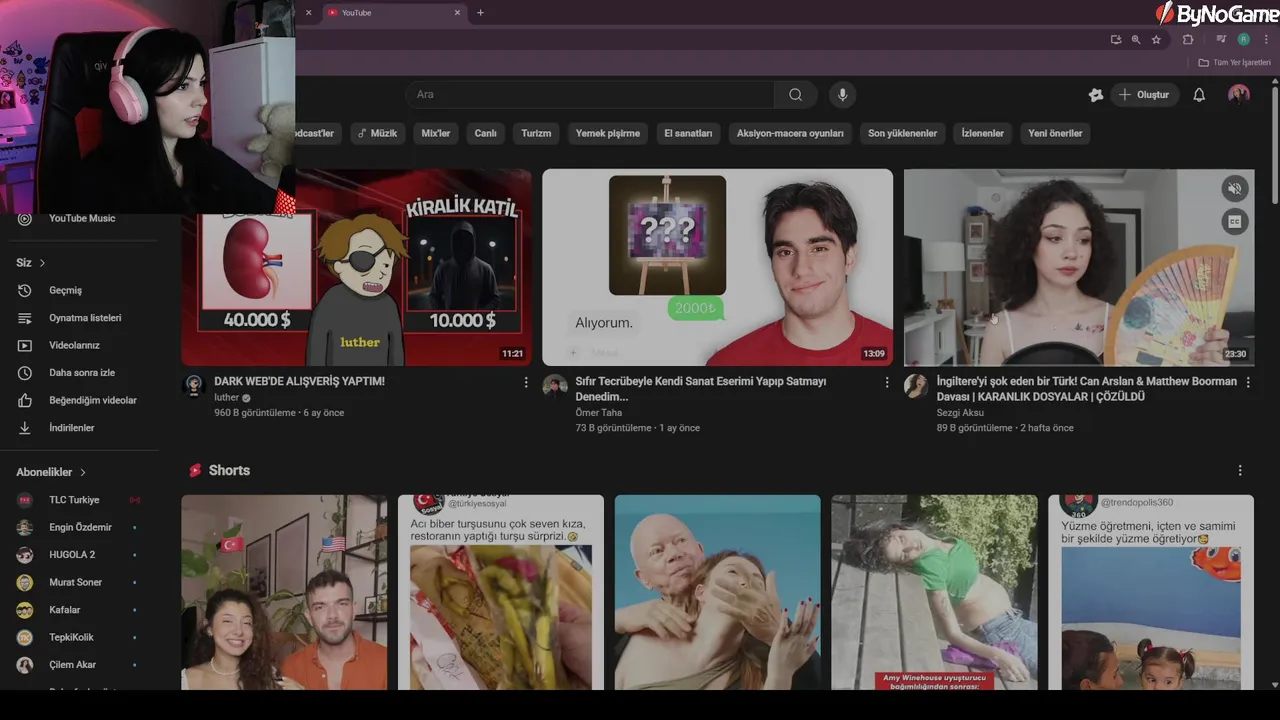The width and height of the screenshot is (1280, 720).
Task: Open the Chrome profile avatar
Action: 1243,40
